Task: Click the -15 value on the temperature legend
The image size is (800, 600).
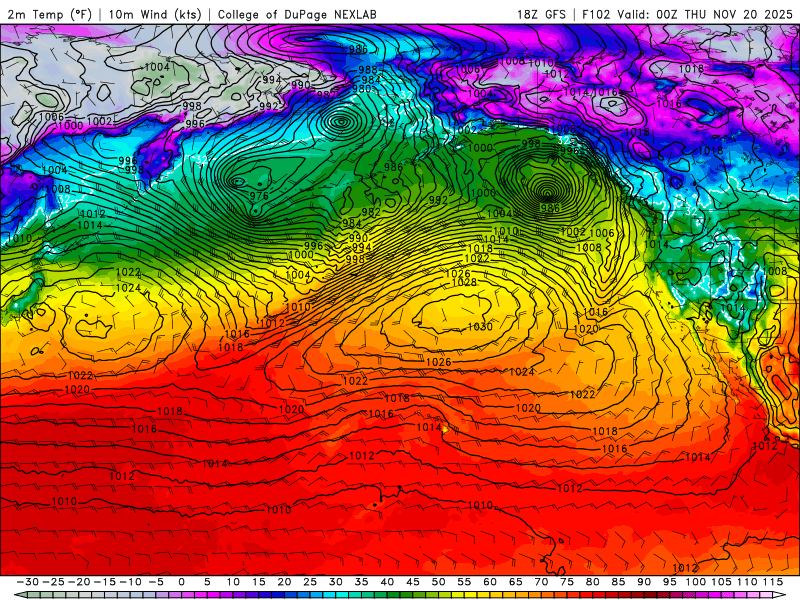Action: pos(105,582)
